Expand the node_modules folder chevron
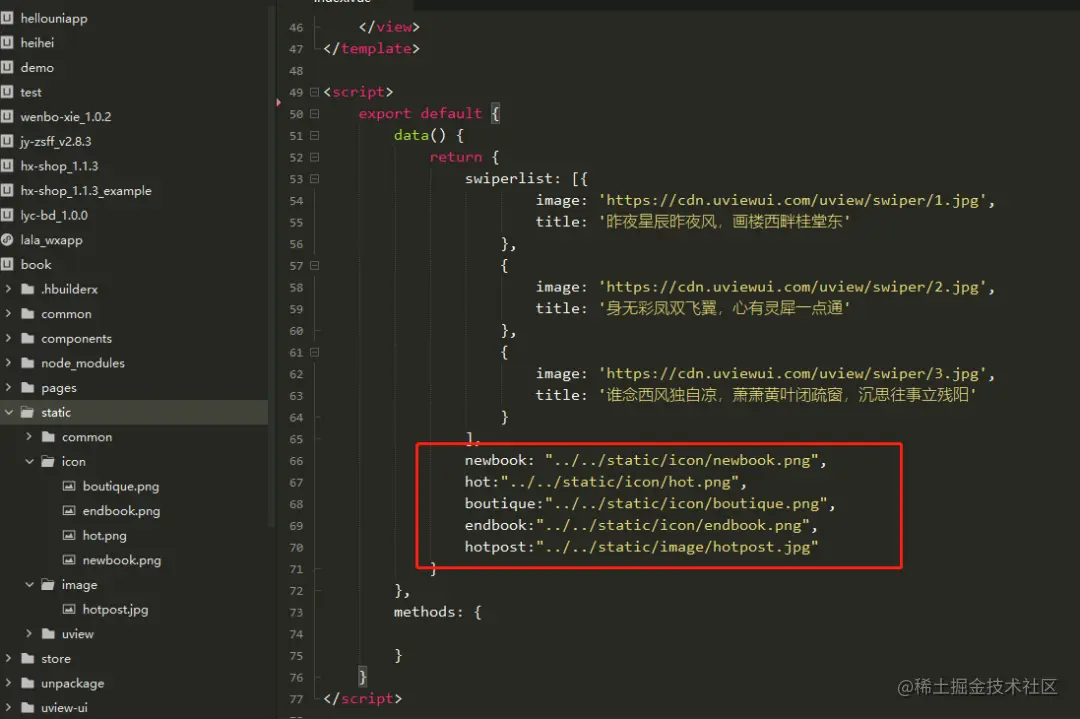 coord(8,363)
